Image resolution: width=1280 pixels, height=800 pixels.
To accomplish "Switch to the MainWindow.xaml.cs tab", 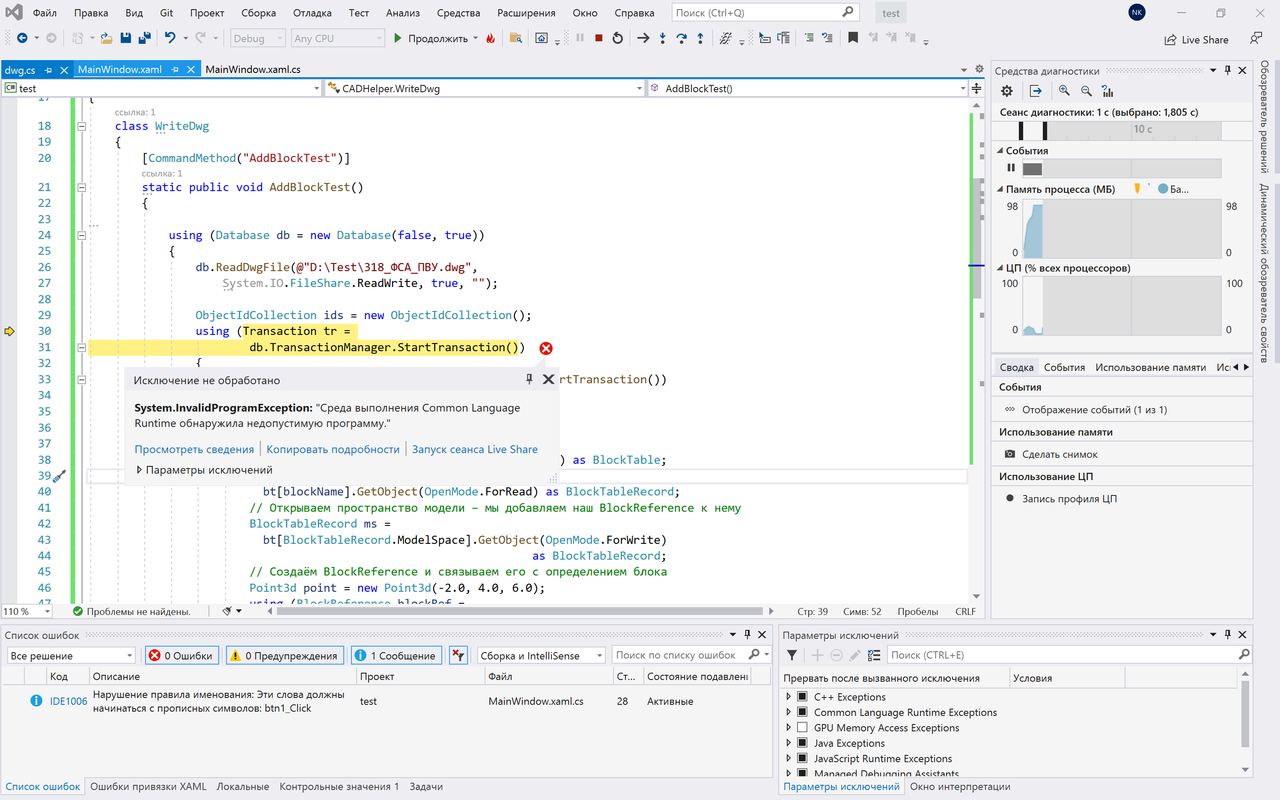I will (253, 70).
